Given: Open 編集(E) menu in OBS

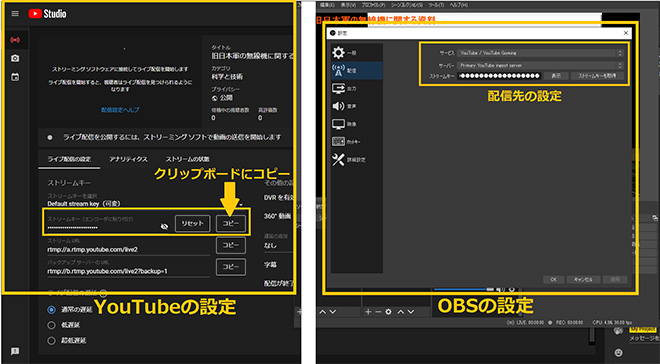Looking at the screenshot, I should 327,5.
